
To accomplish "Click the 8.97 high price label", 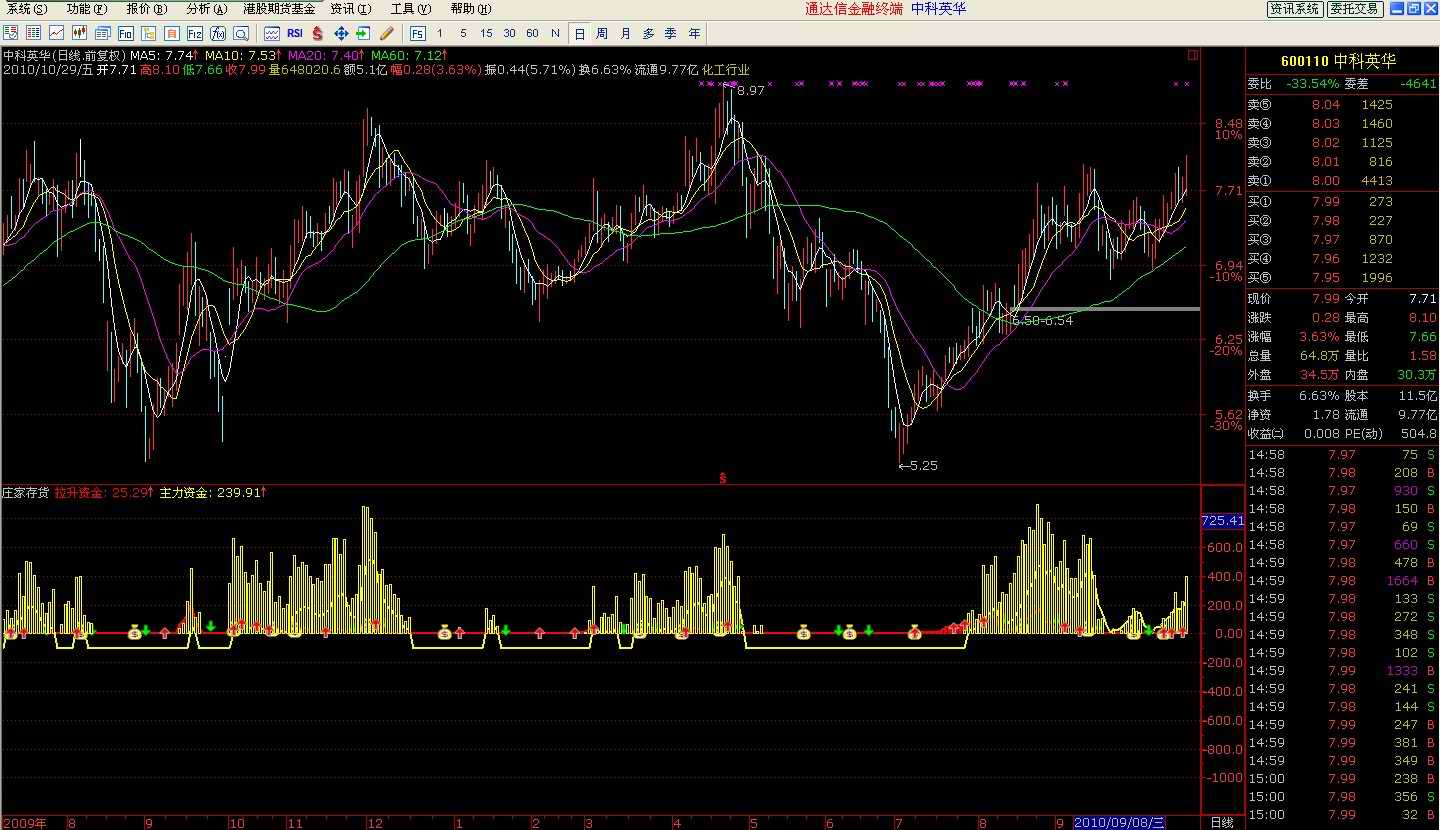I will click(751, 91).
